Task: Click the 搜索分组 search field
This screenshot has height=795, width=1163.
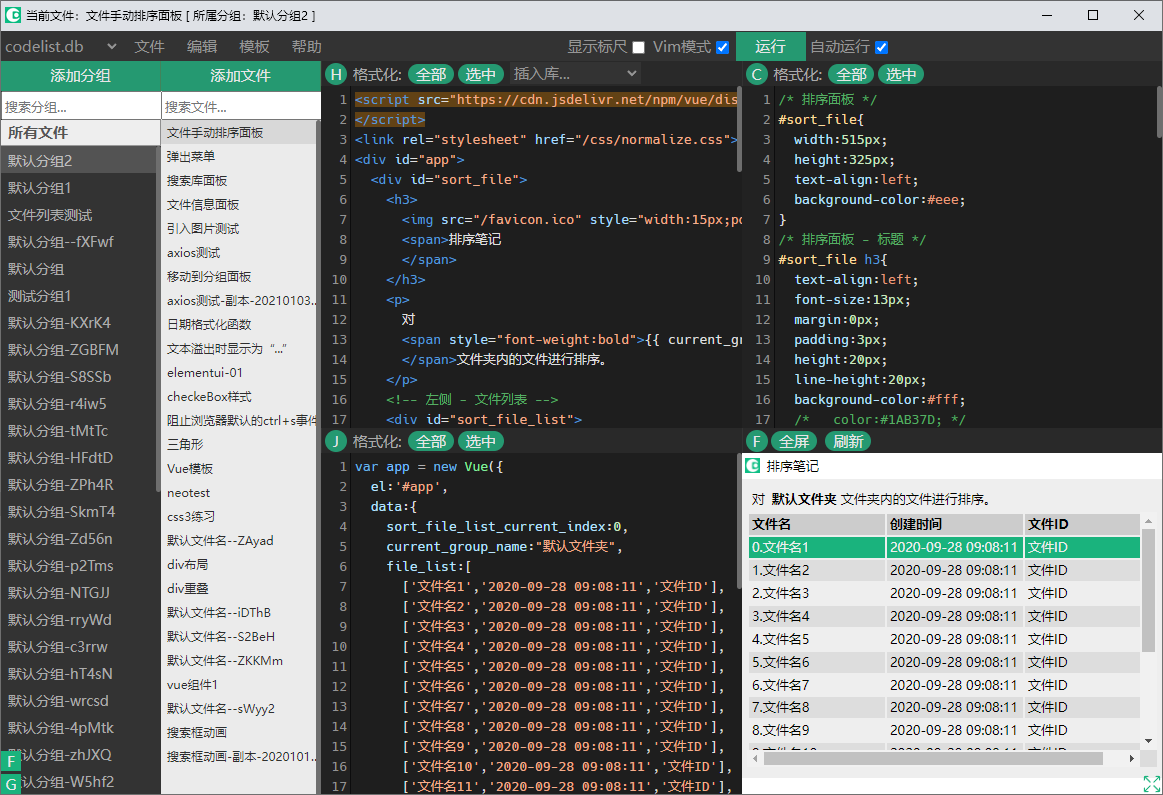Action: point(81,107)
